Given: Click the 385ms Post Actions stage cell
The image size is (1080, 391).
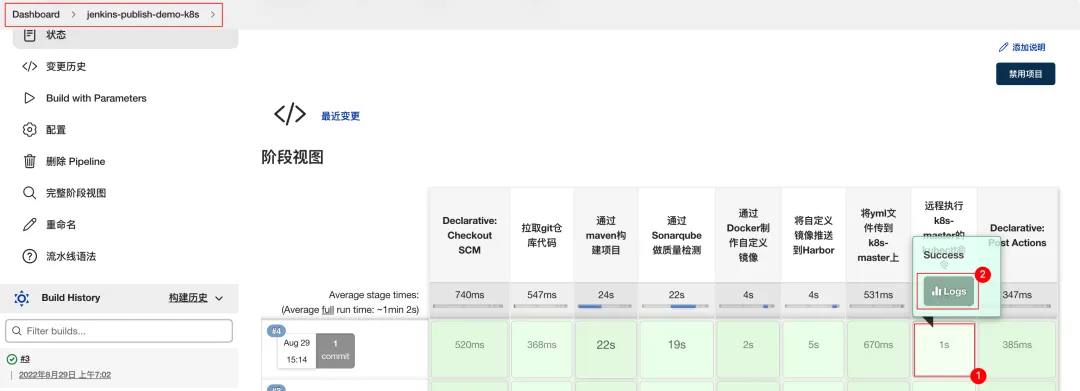Looking at the screenshot, I should [x=1017, y=349].
